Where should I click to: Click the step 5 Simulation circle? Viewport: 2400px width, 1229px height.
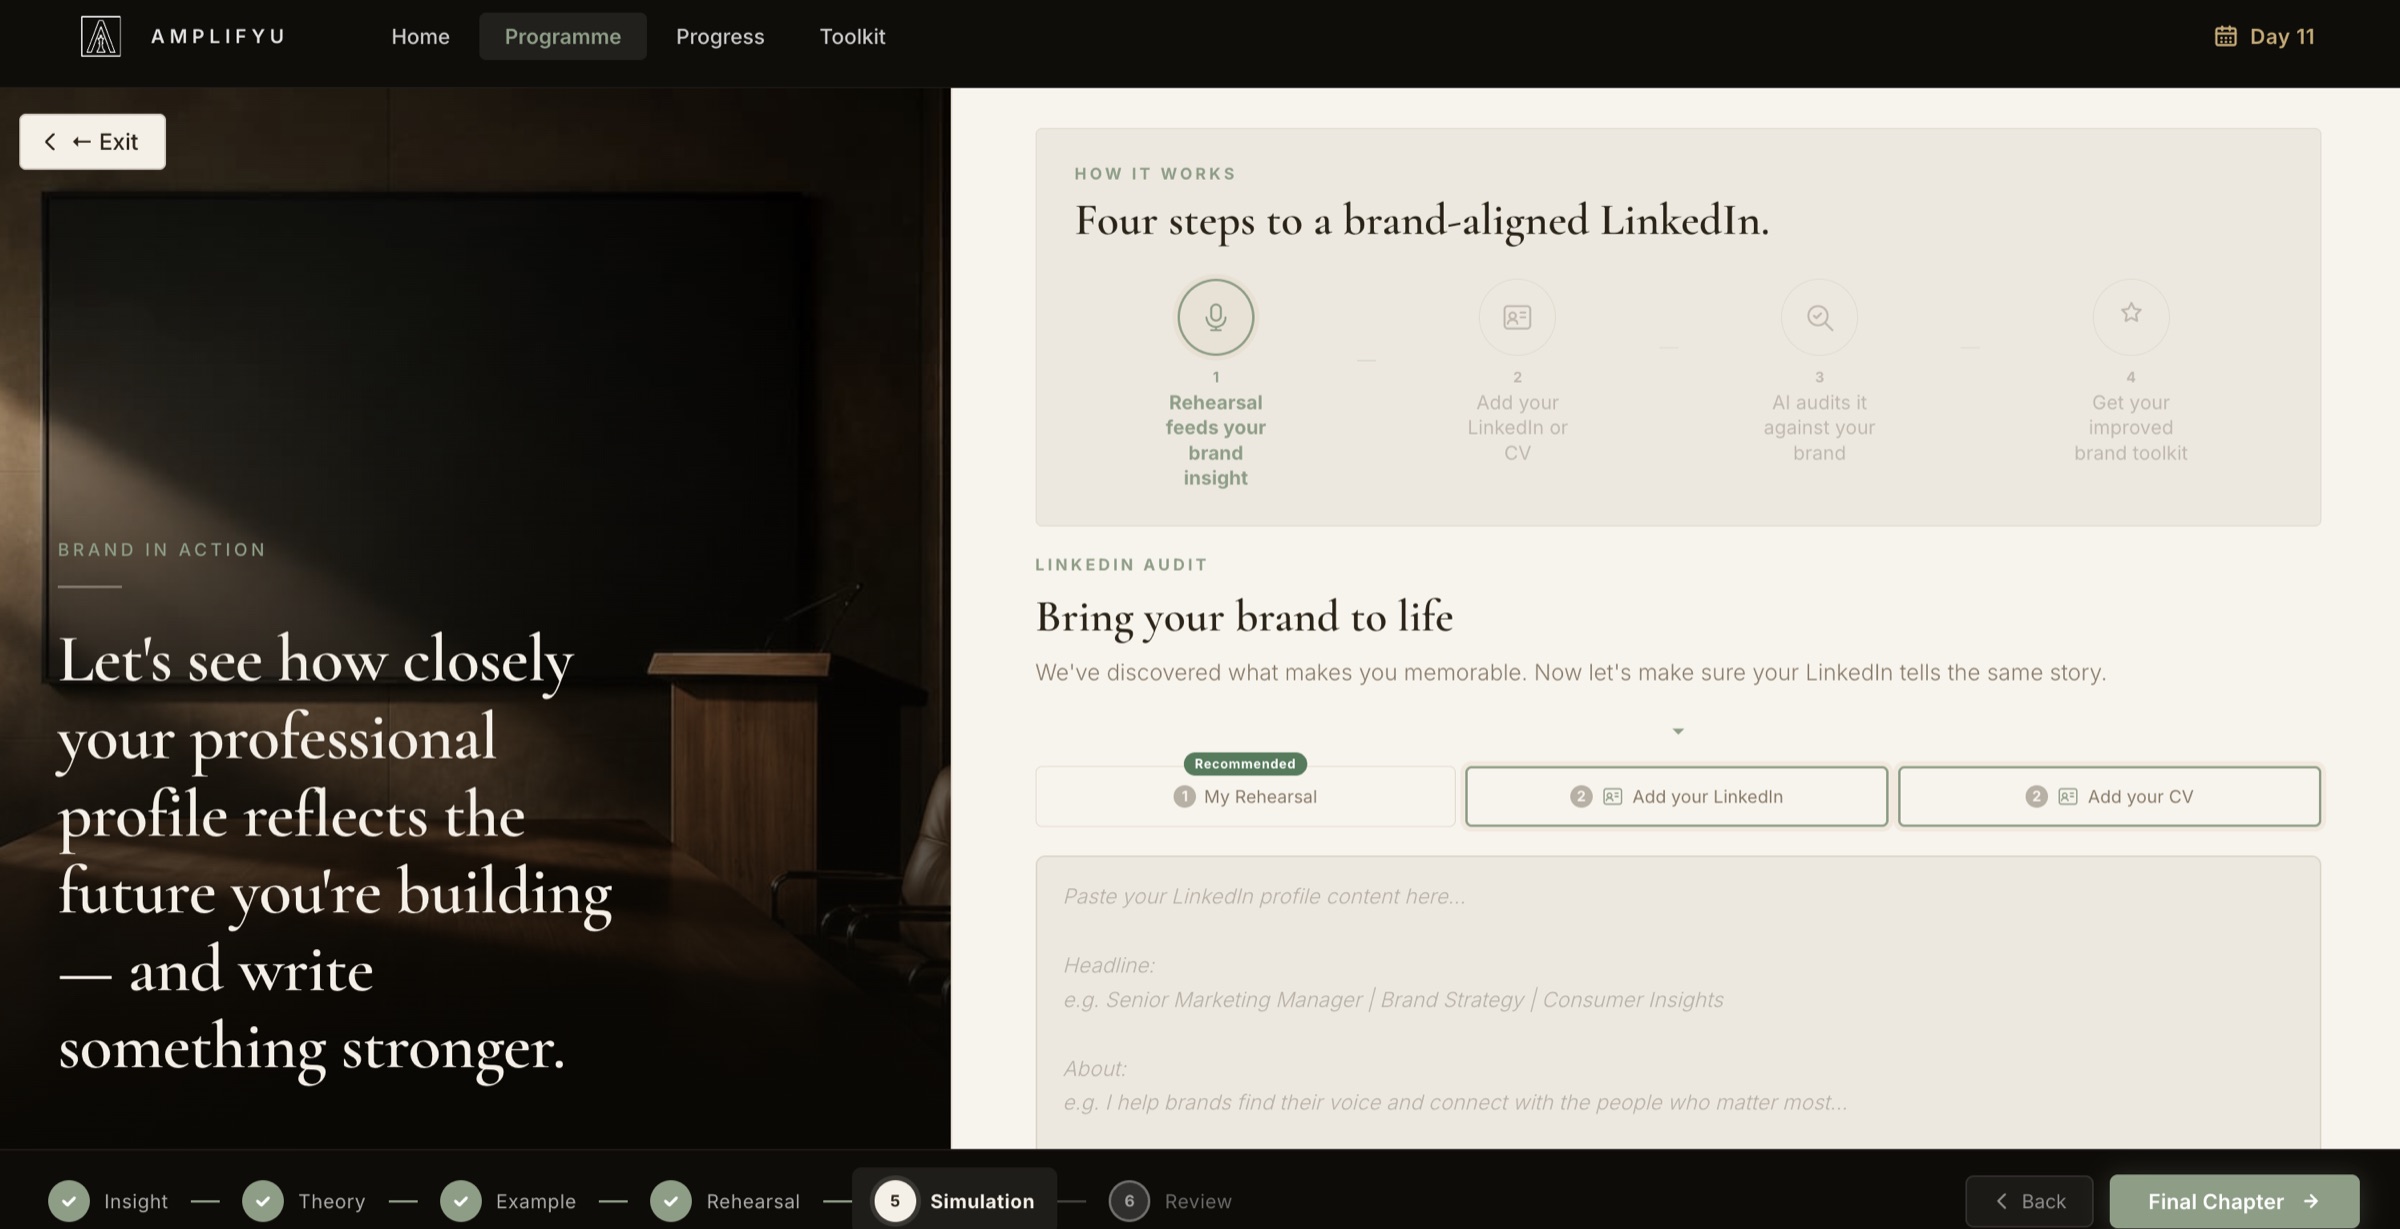[895, 1201]
